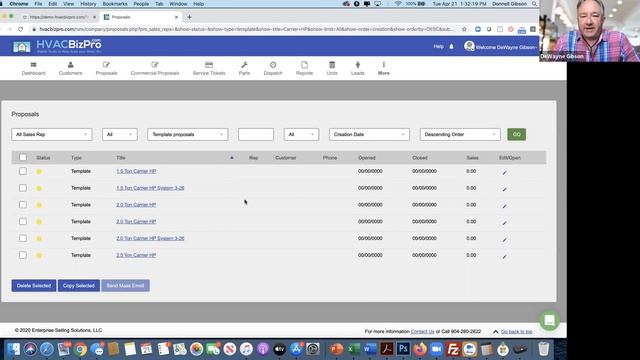640x360 pixels.
Task: Check the 2.5 Ton Carrier HP row checkbox
Action: [23, 255]
